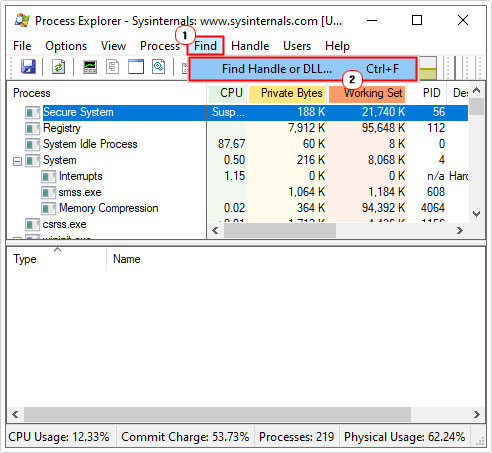Viewport: 492px width, 453px height.
Task: Click the process list scroll up arrow
Action: tap(477, 90)
